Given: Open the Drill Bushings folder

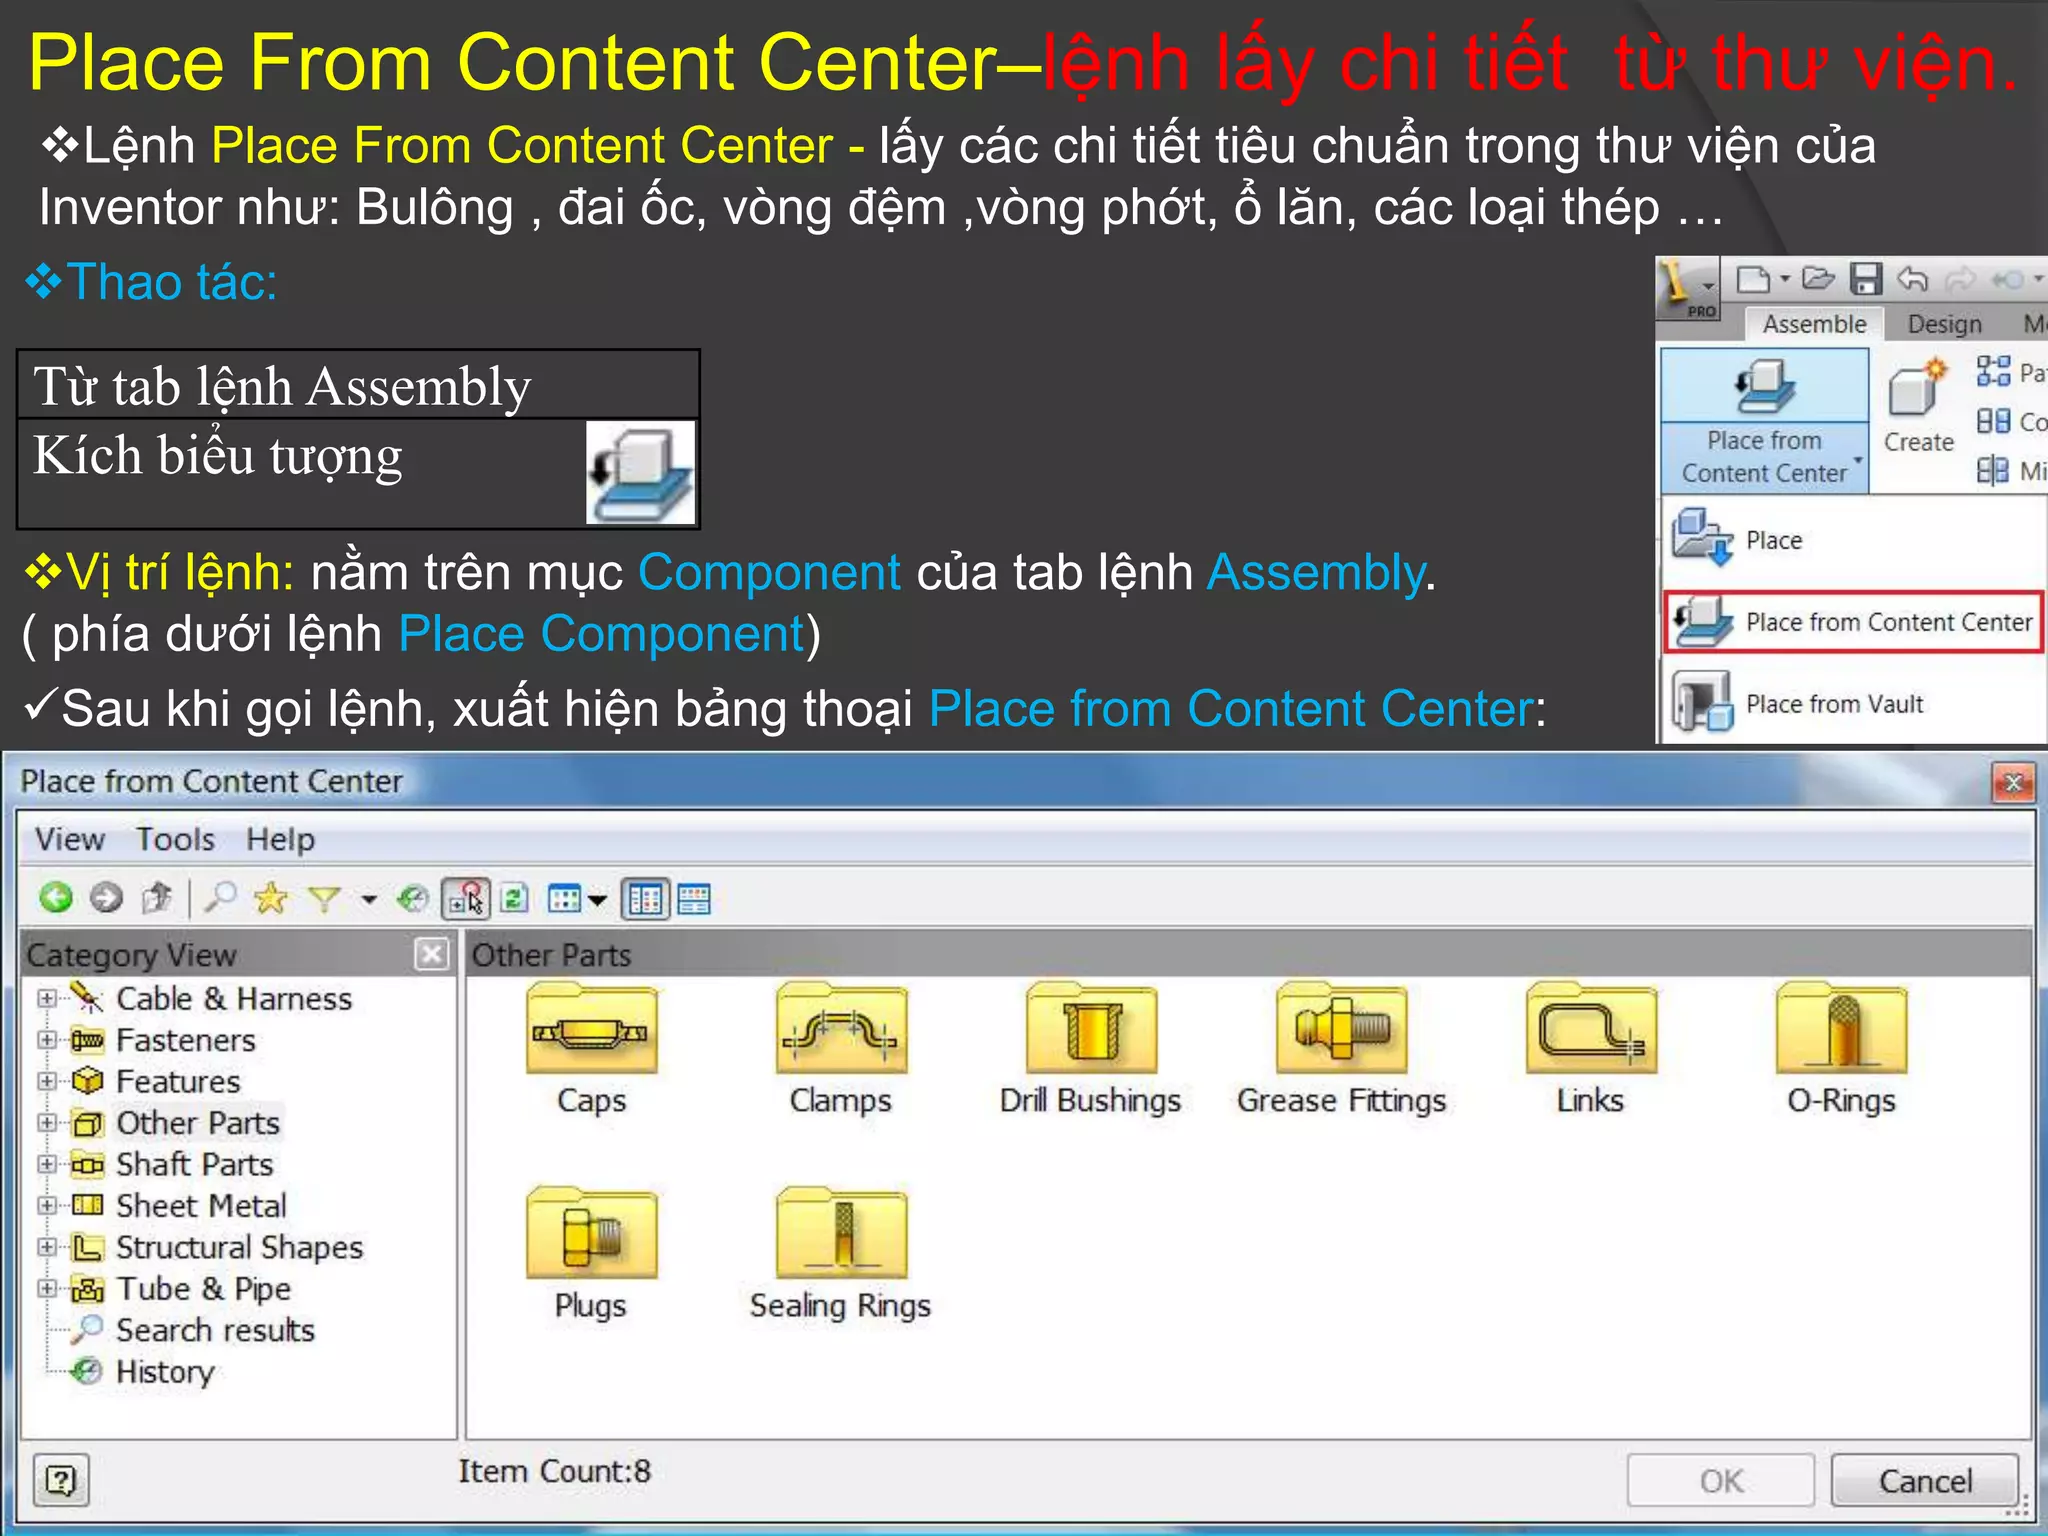Looking at the screenshot, I should (1091, 1049).
